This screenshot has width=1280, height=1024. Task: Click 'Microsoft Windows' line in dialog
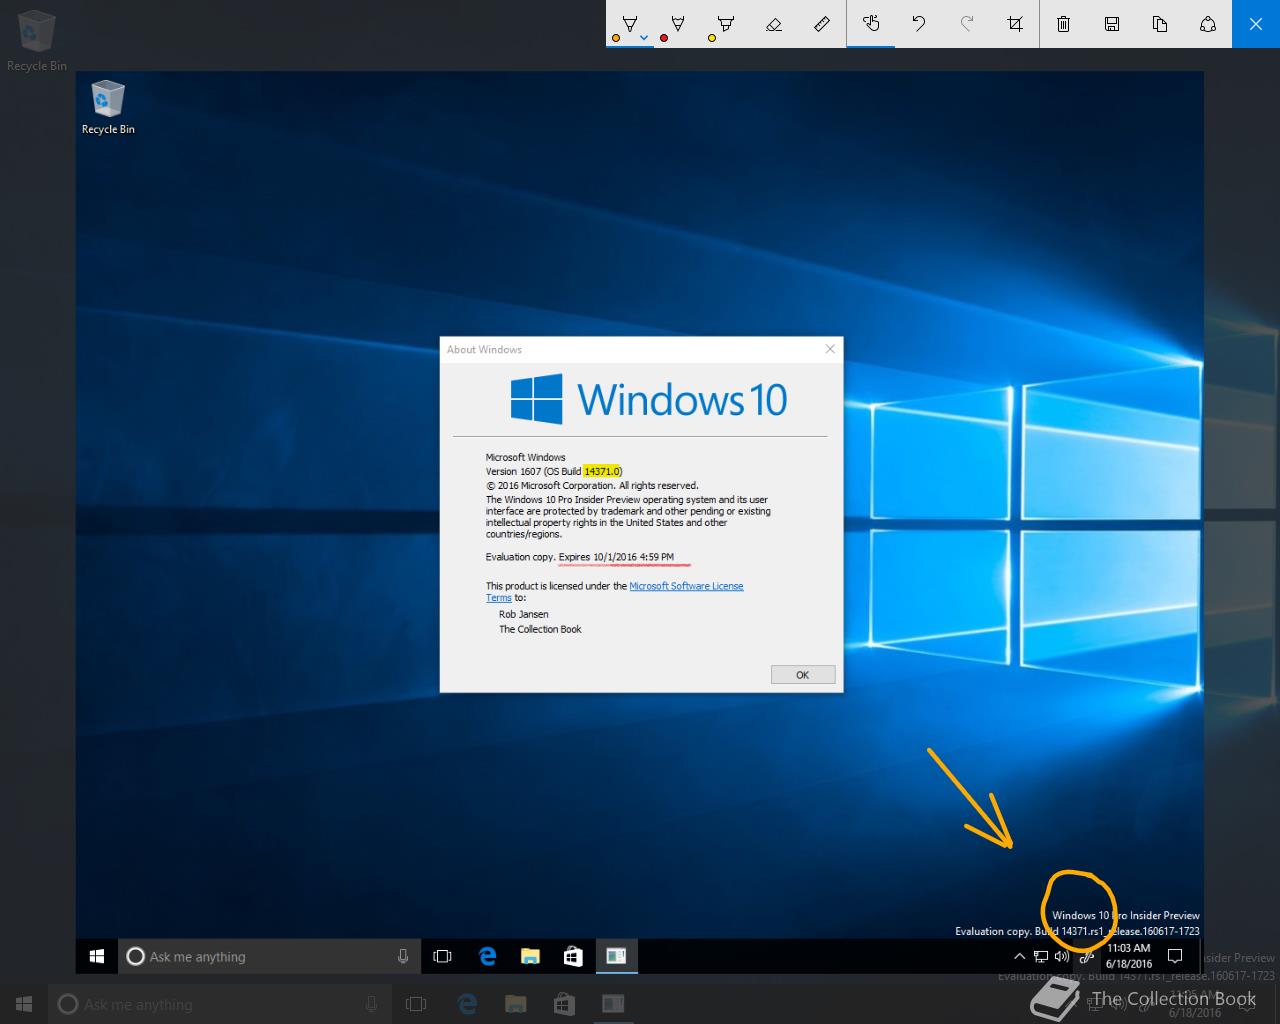(526, 458)
